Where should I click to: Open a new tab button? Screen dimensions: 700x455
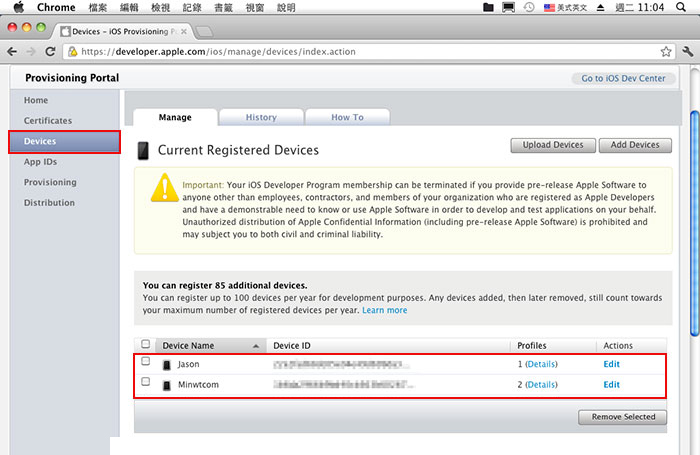(204, 32)
